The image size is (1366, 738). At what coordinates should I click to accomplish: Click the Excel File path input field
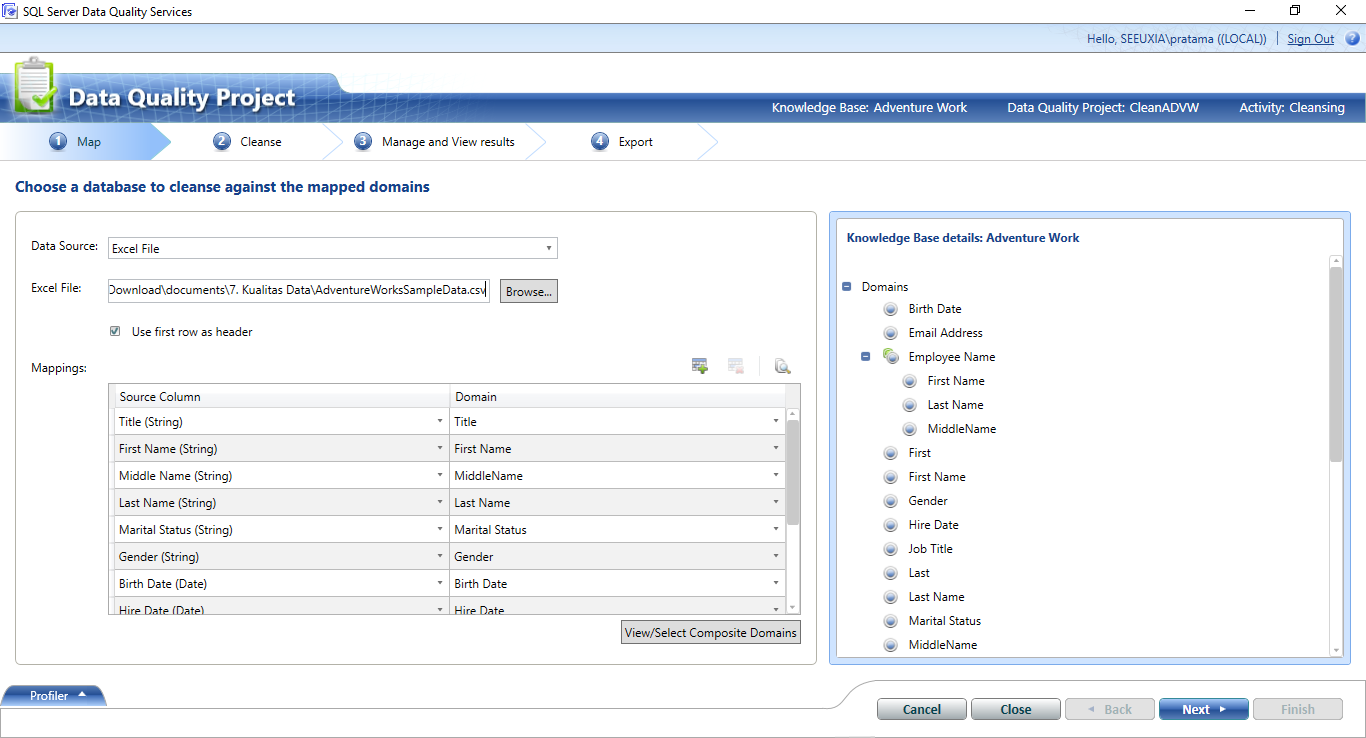(x=299, y=290)
